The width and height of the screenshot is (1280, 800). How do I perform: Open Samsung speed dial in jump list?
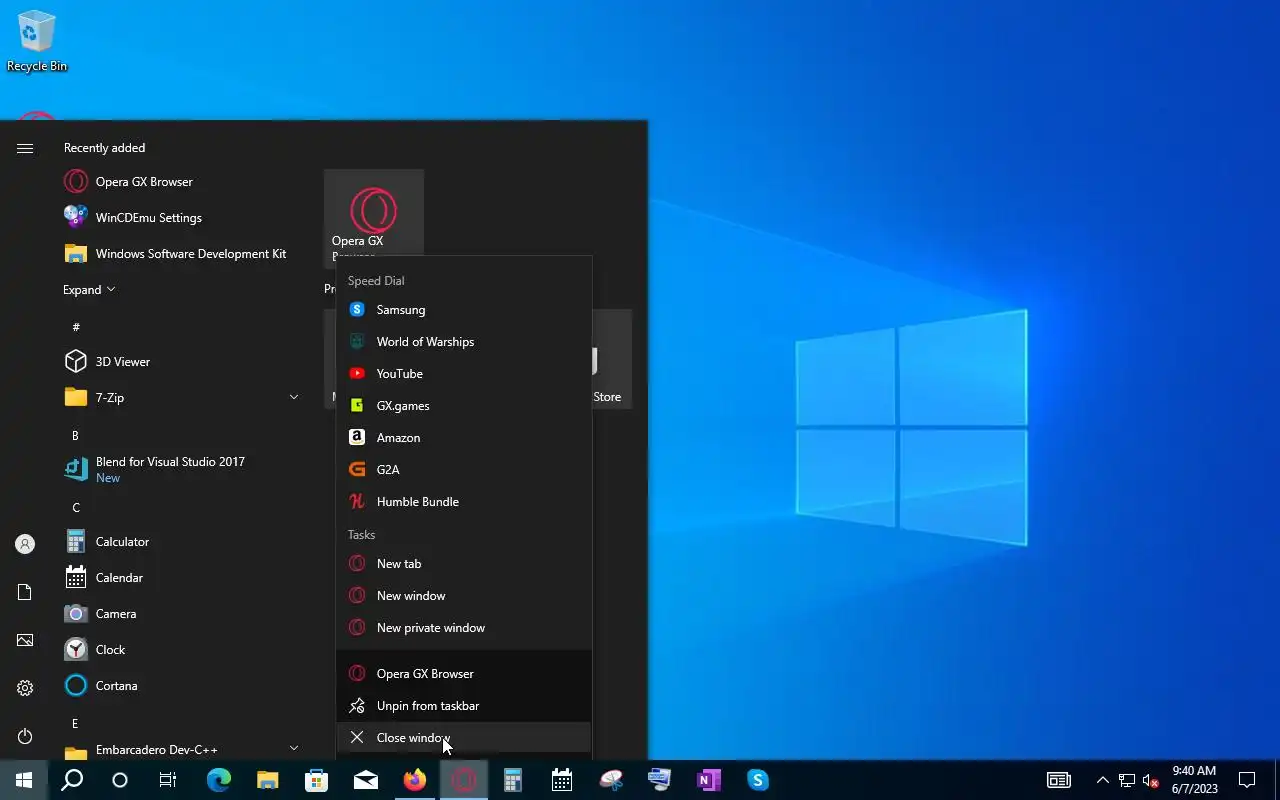click(464, 310)
